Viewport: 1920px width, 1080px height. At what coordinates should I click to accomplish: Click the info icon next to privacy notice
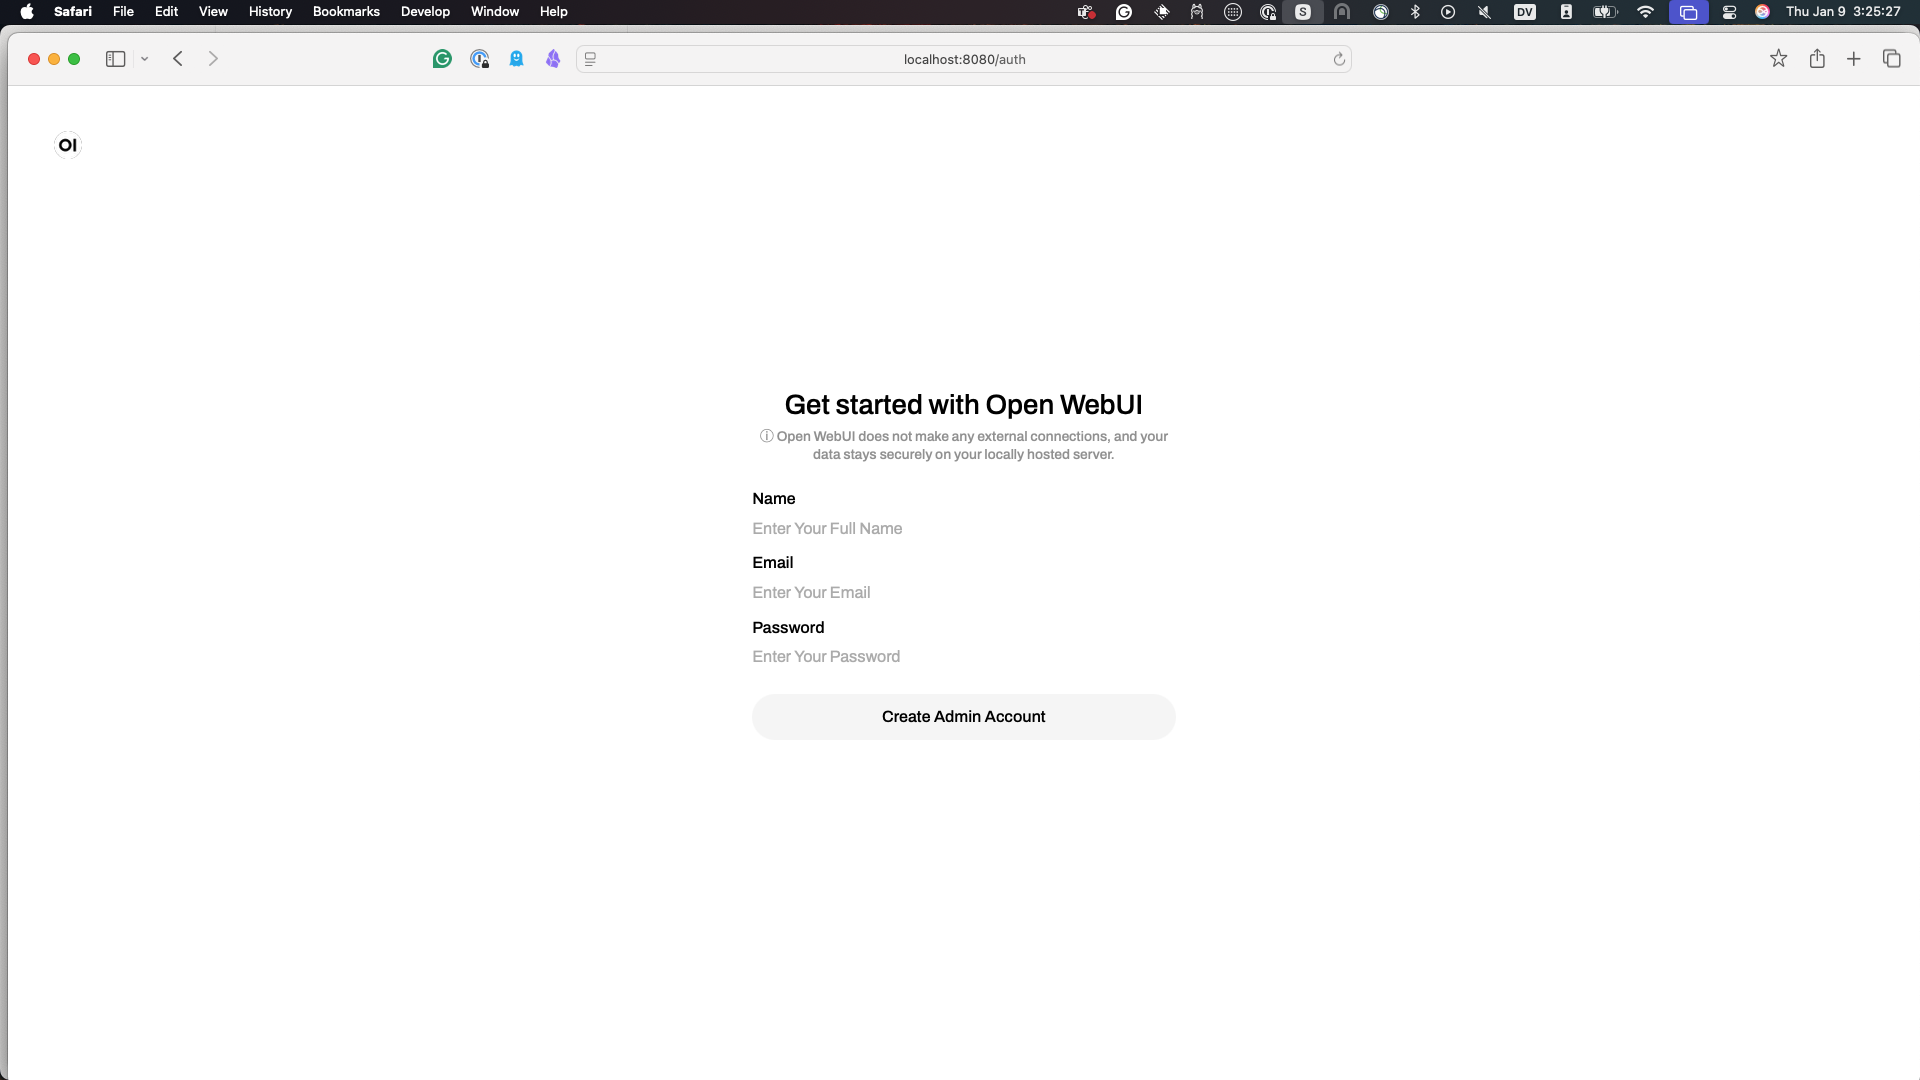point(766,435)
